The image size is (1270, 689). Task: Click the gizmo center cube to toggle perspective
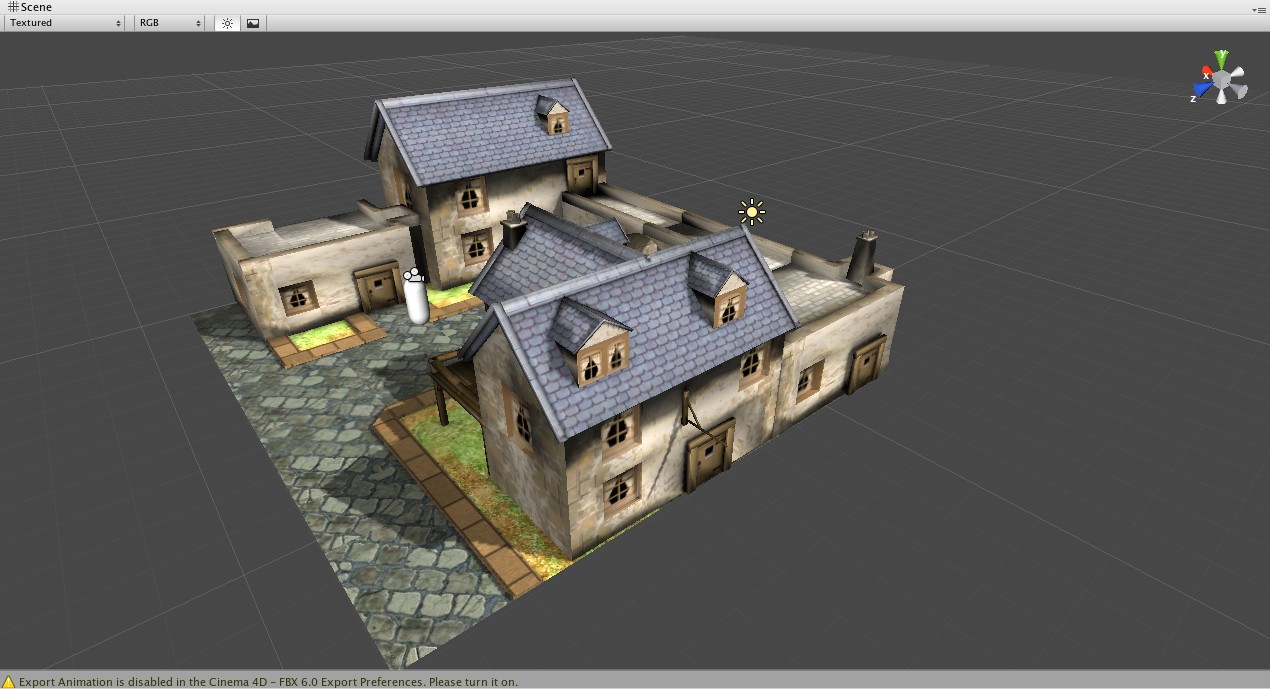(1221, 79)
